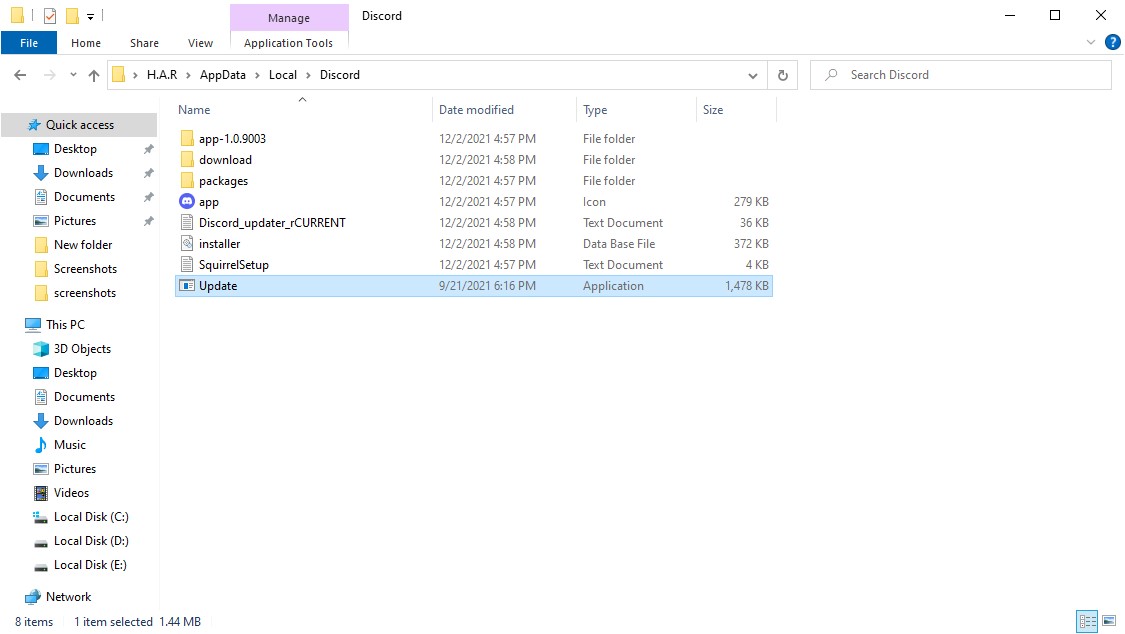Select Network in the navigation pane

click(68, 597)
